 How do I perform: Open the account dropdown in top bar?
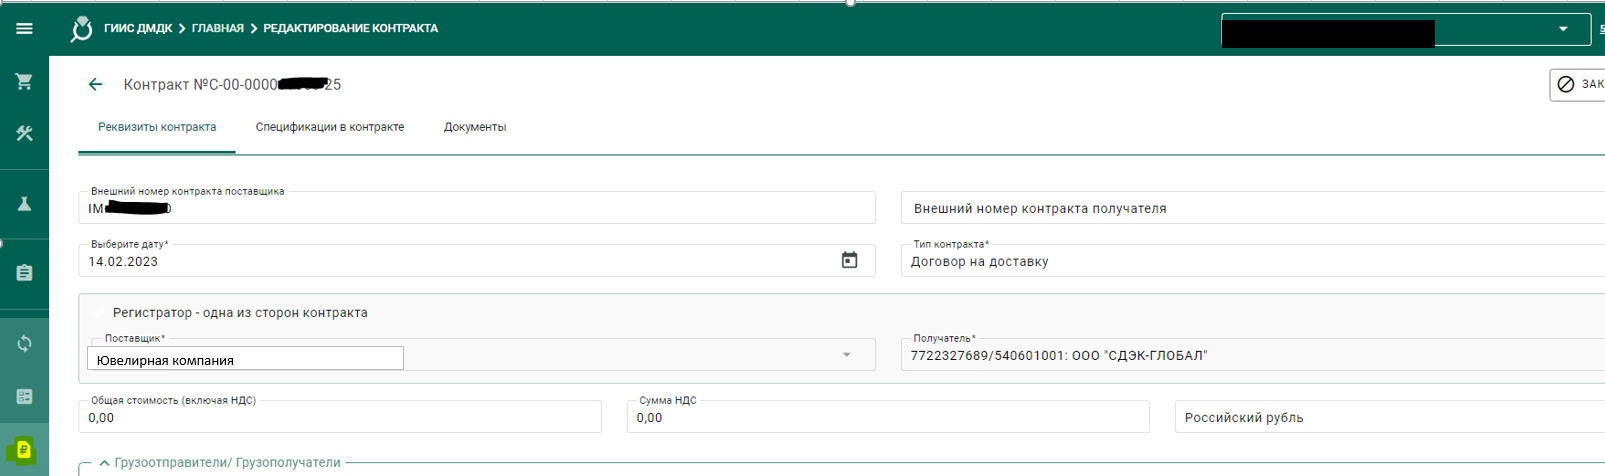coord(1563,29)
